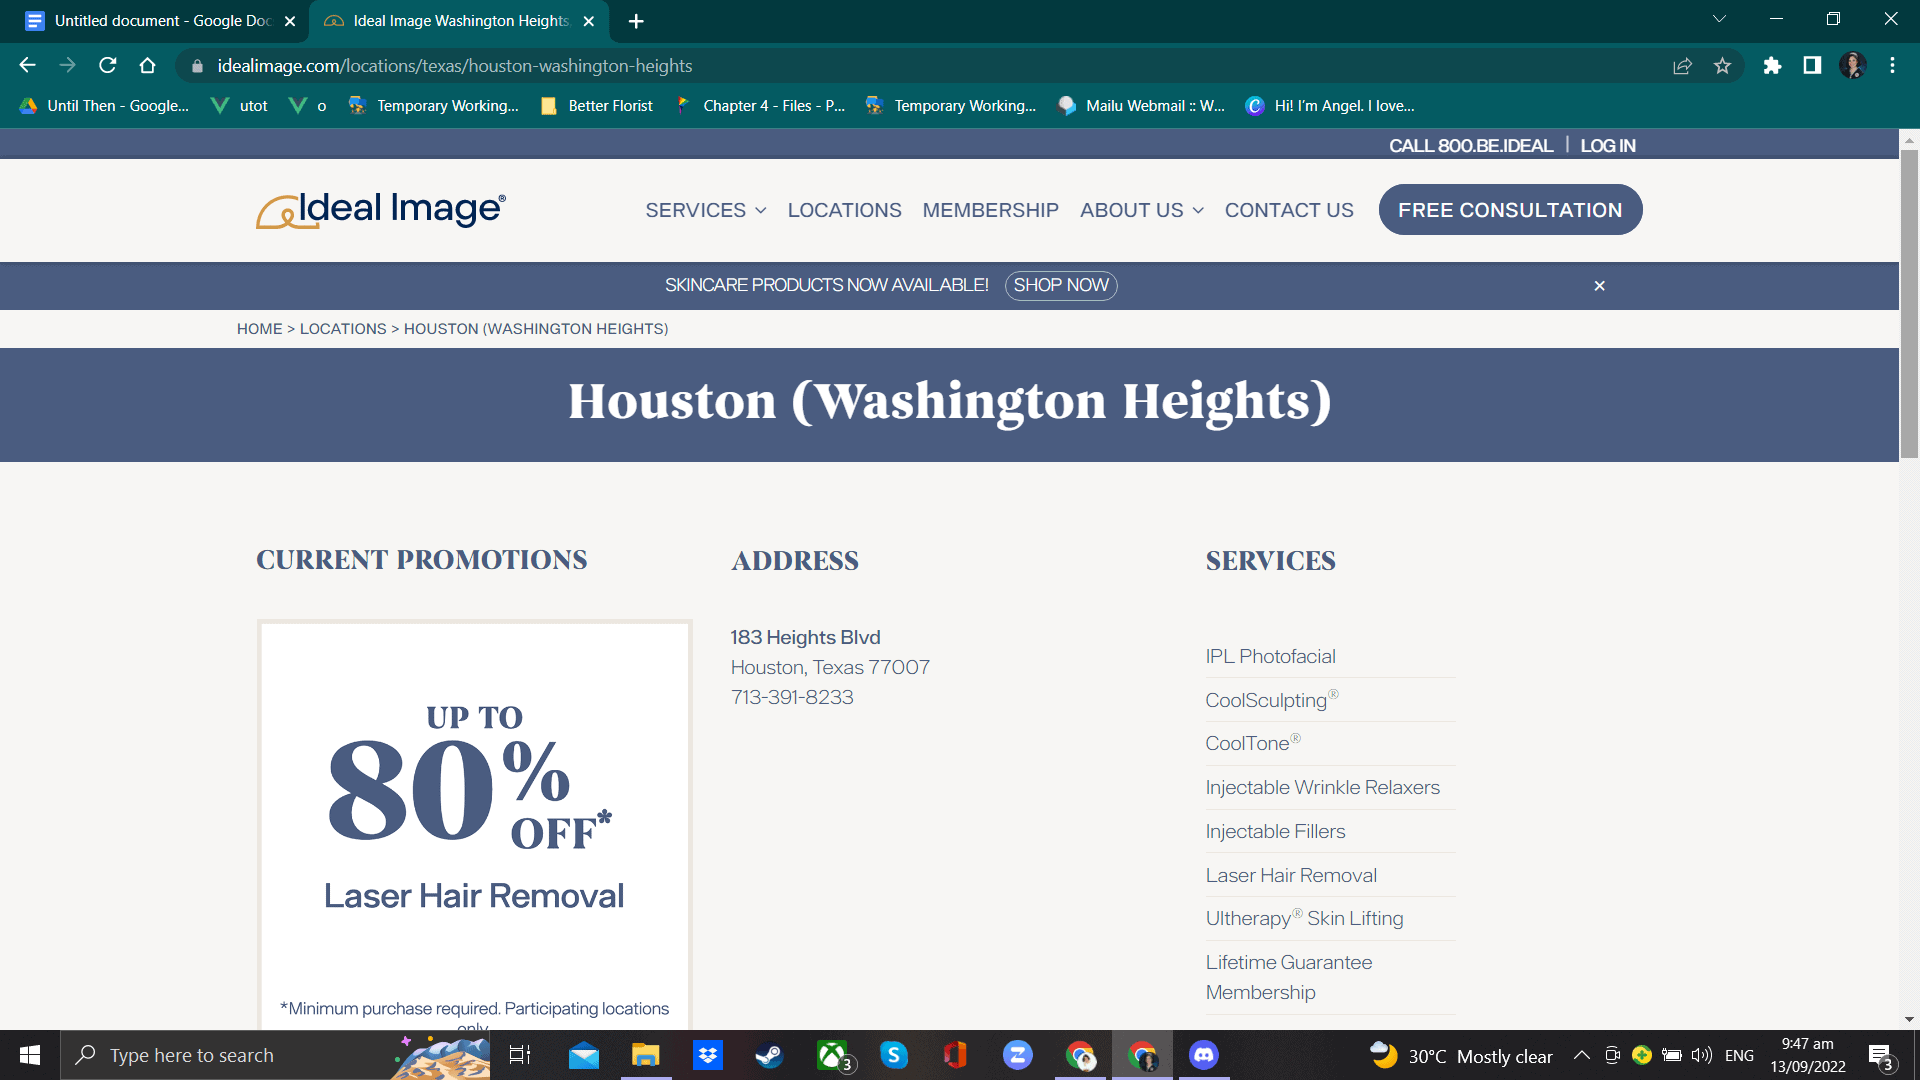Screen dimensions: 1920x1080
Task: Click the SHOP NOW button
Action: pyautogui.click(x=1061, y=286)
